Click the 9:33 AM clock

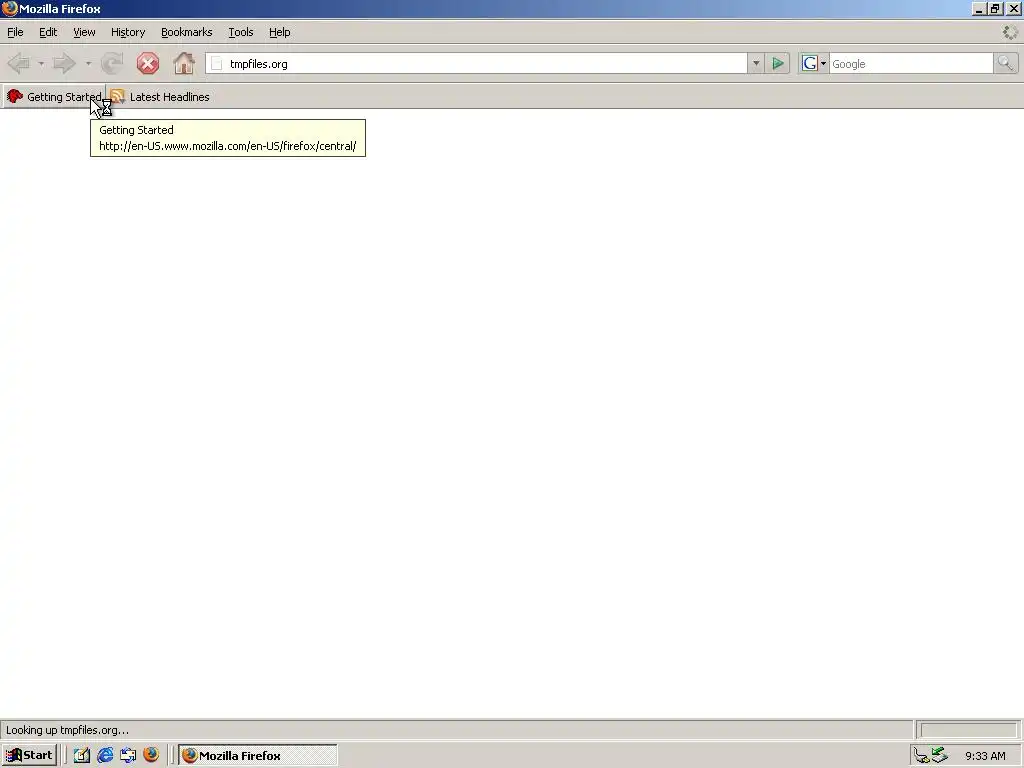point(985,756)
